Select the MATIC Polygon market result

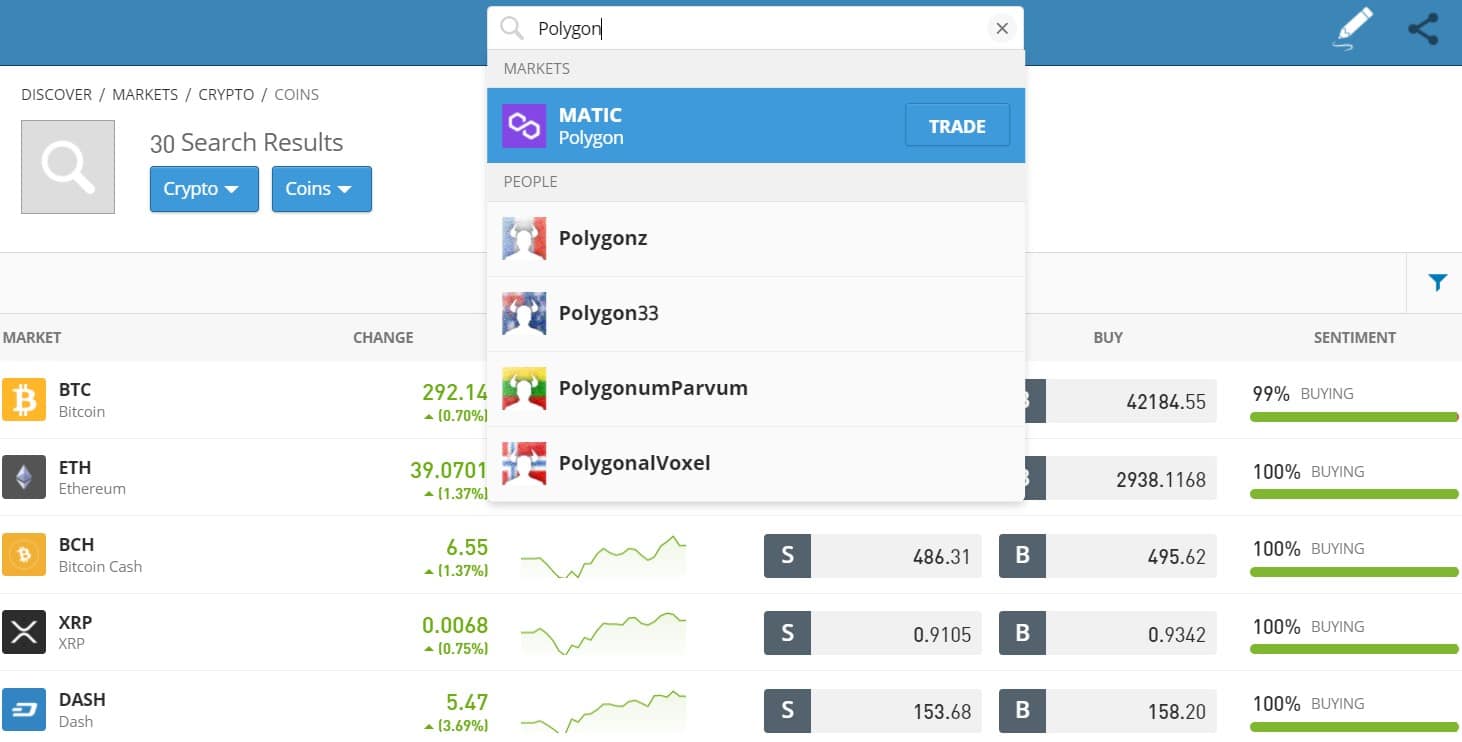[x=756, y=126]
